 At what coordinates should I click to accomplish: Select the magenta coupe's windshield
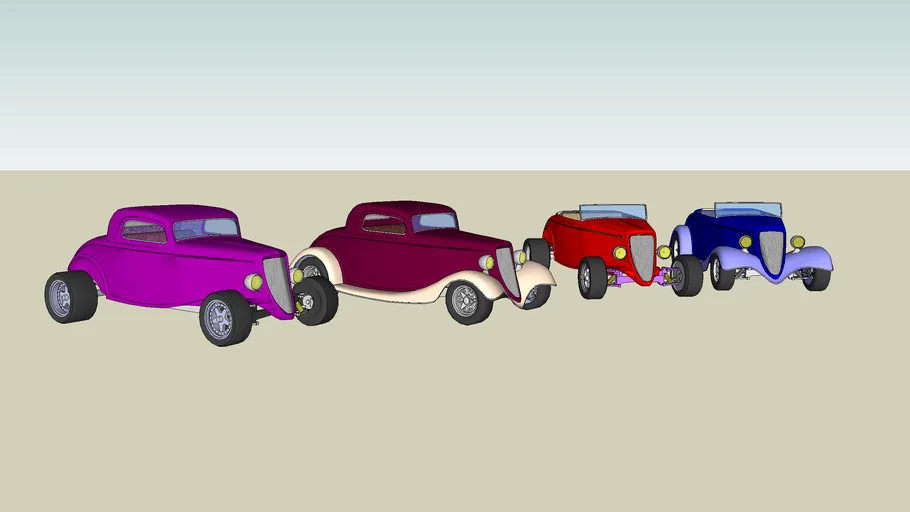(x=206, y=228)
